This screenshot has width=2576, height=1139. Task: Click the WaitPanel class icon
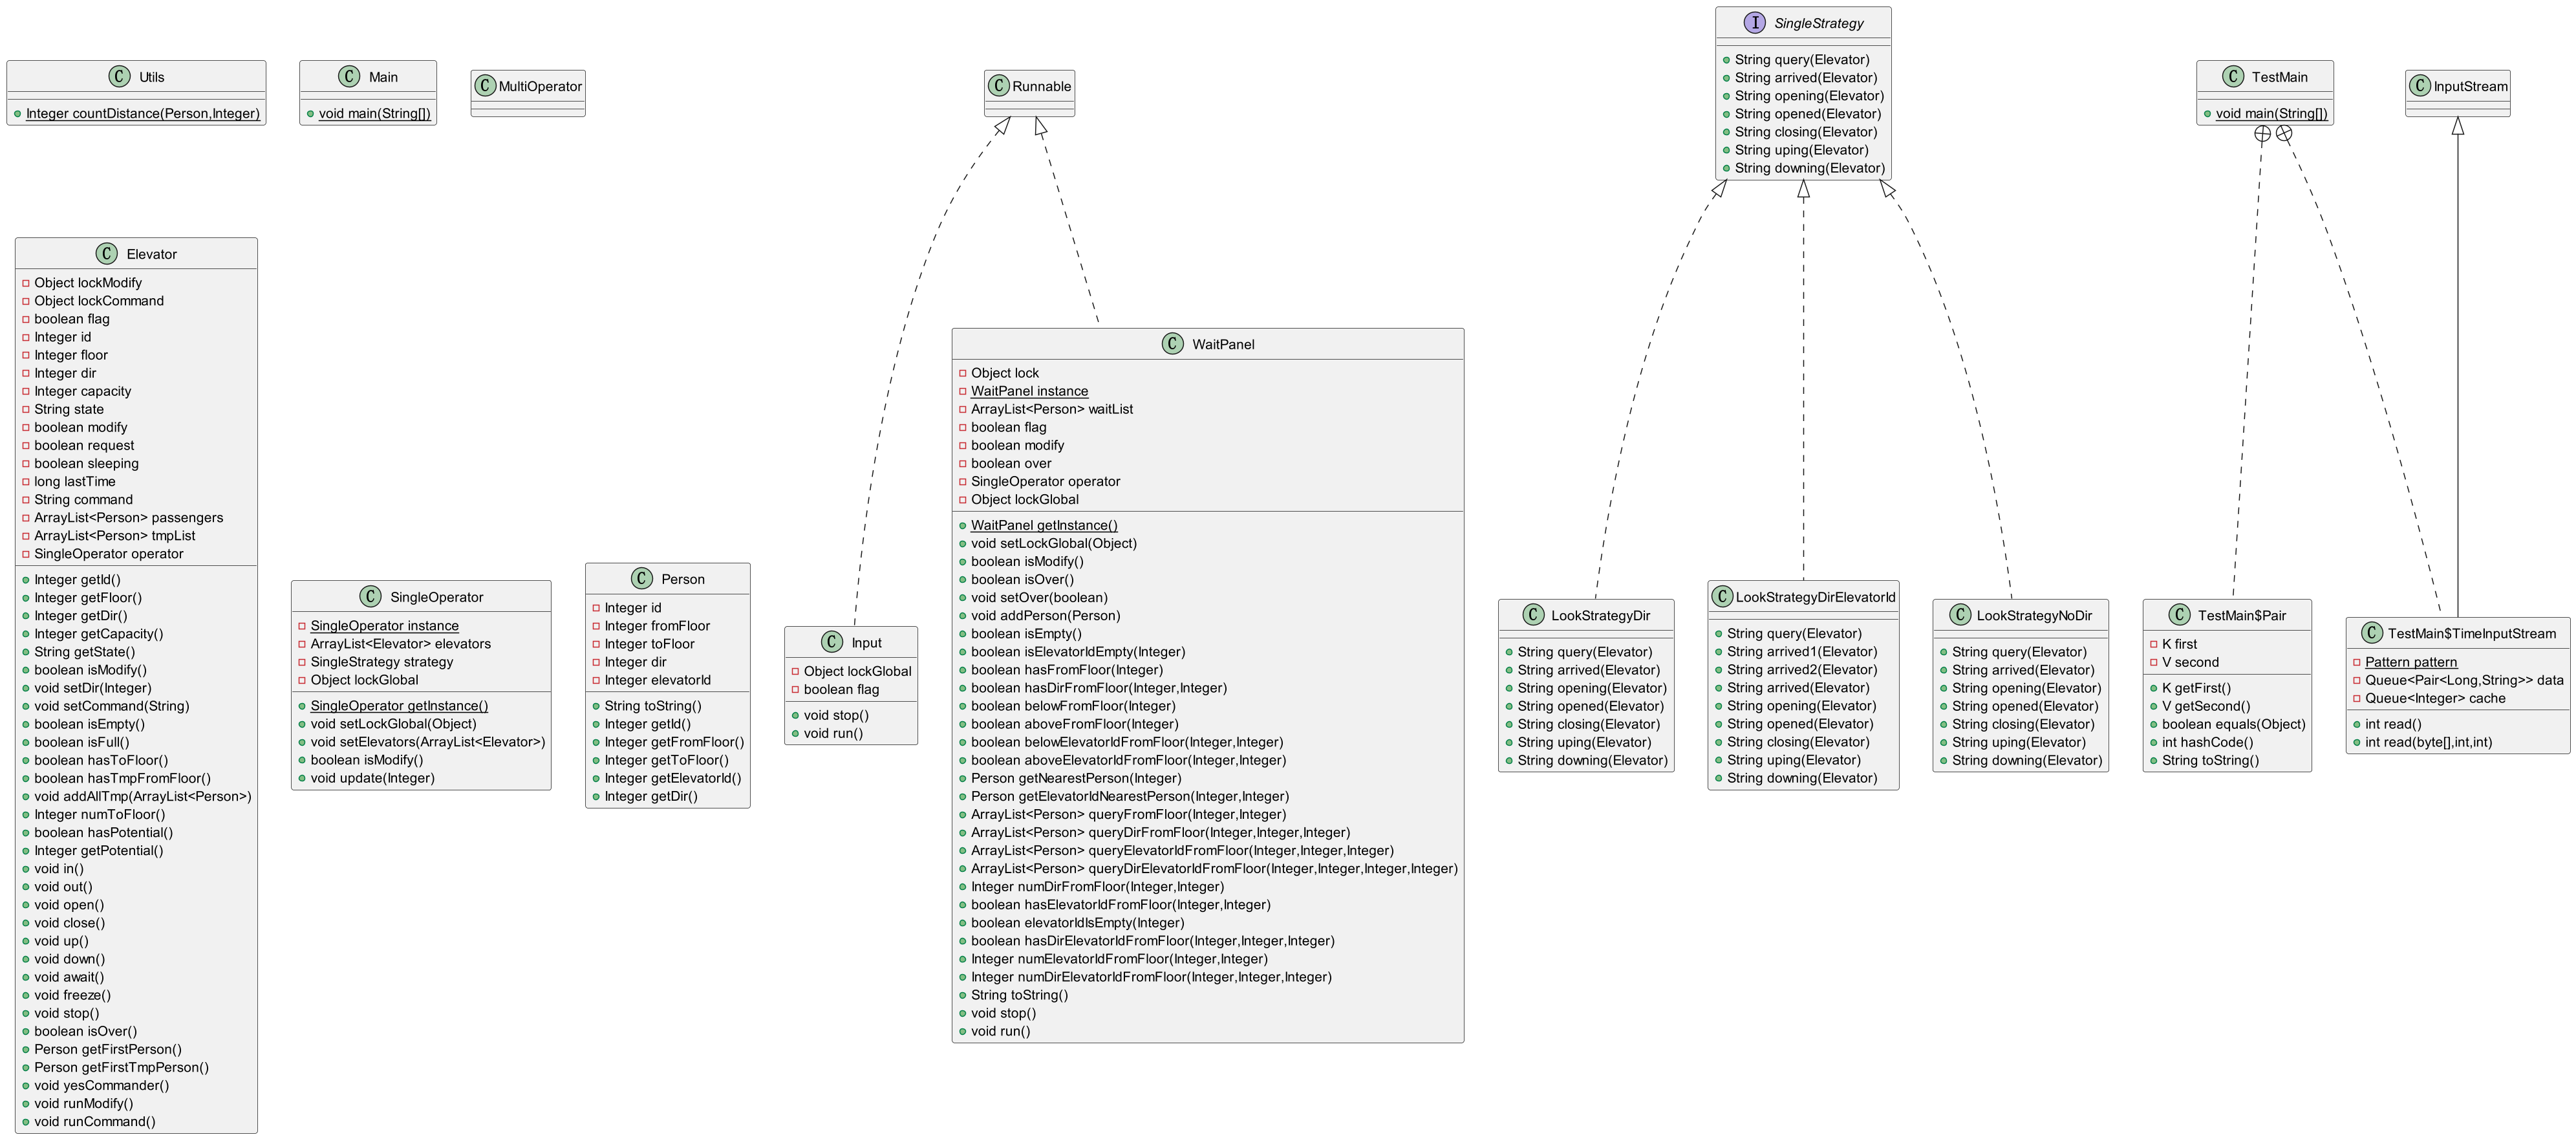click(x=1172, y=344)
